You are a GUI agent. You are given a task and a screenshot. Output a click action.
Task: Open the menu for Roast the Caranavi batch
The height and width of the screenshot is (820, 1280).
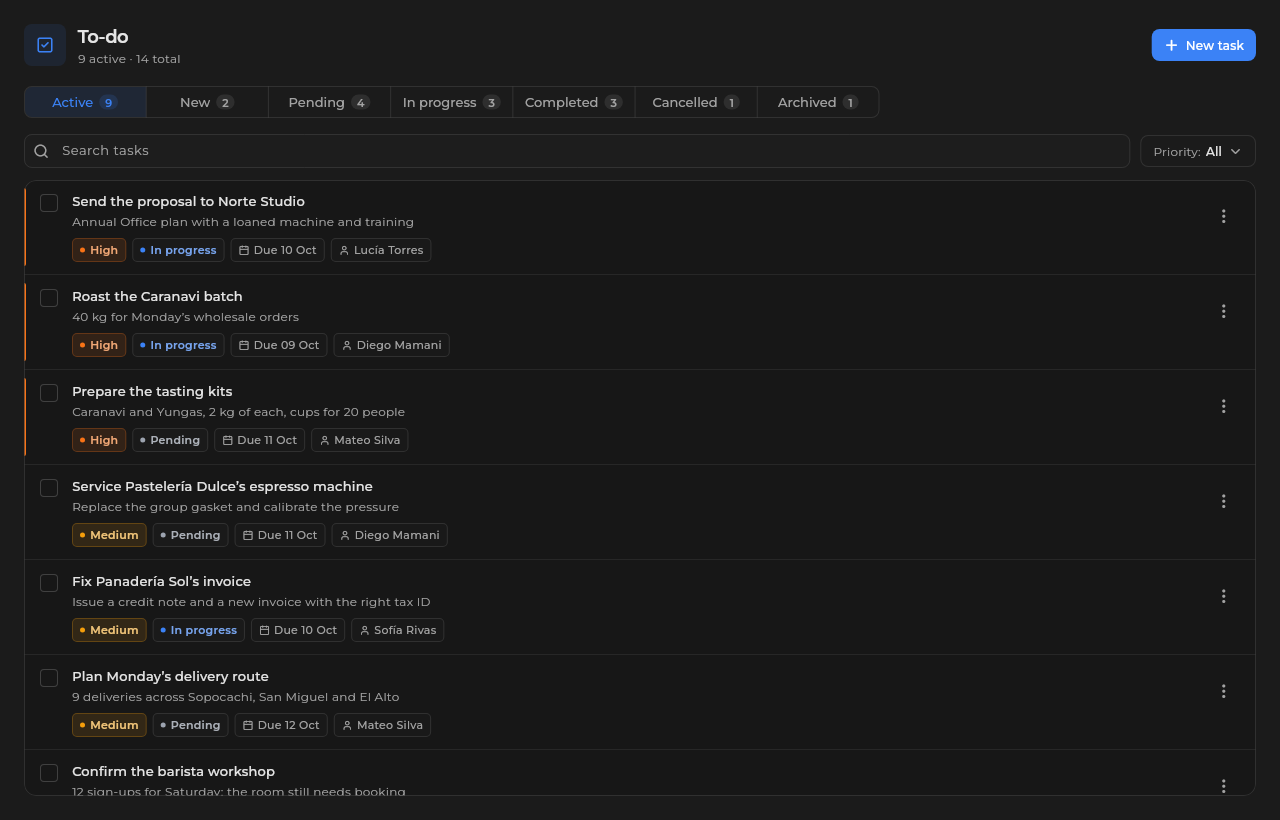(x=1223, y=311)
